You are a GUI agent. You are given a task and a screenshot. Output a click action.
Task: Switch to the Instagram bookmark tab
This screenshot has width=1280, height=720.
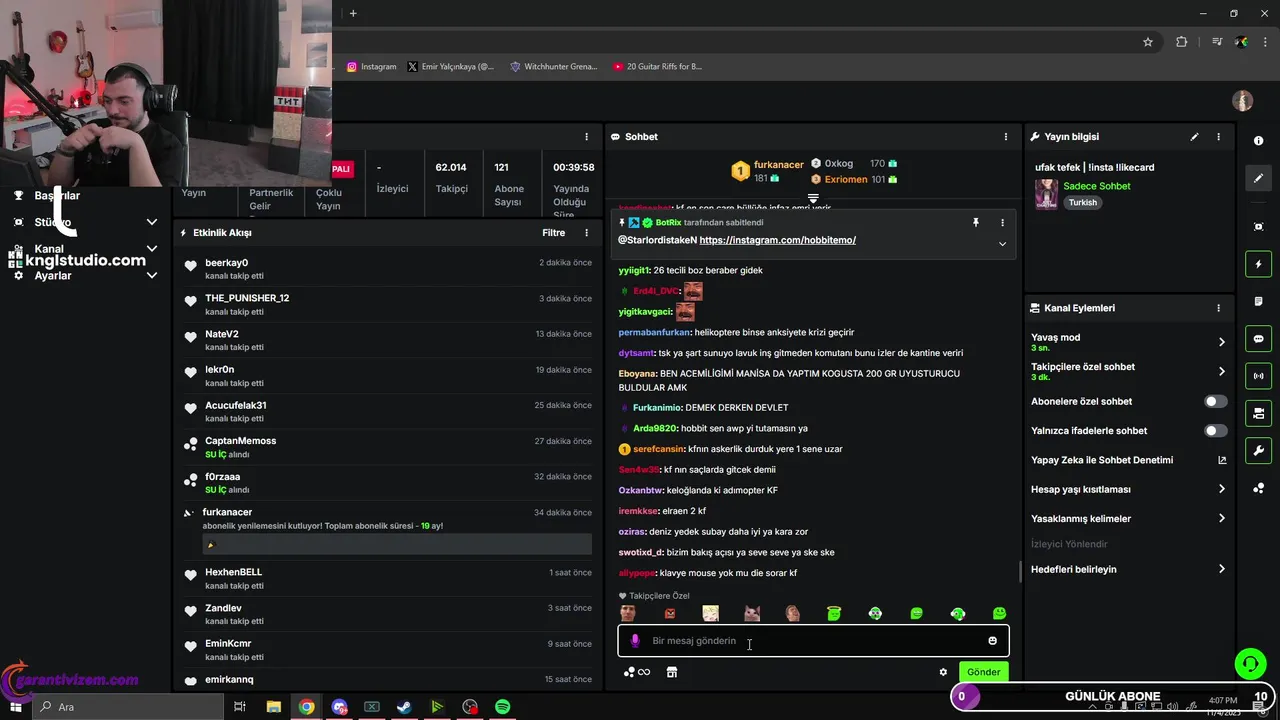tap(372, 67)
